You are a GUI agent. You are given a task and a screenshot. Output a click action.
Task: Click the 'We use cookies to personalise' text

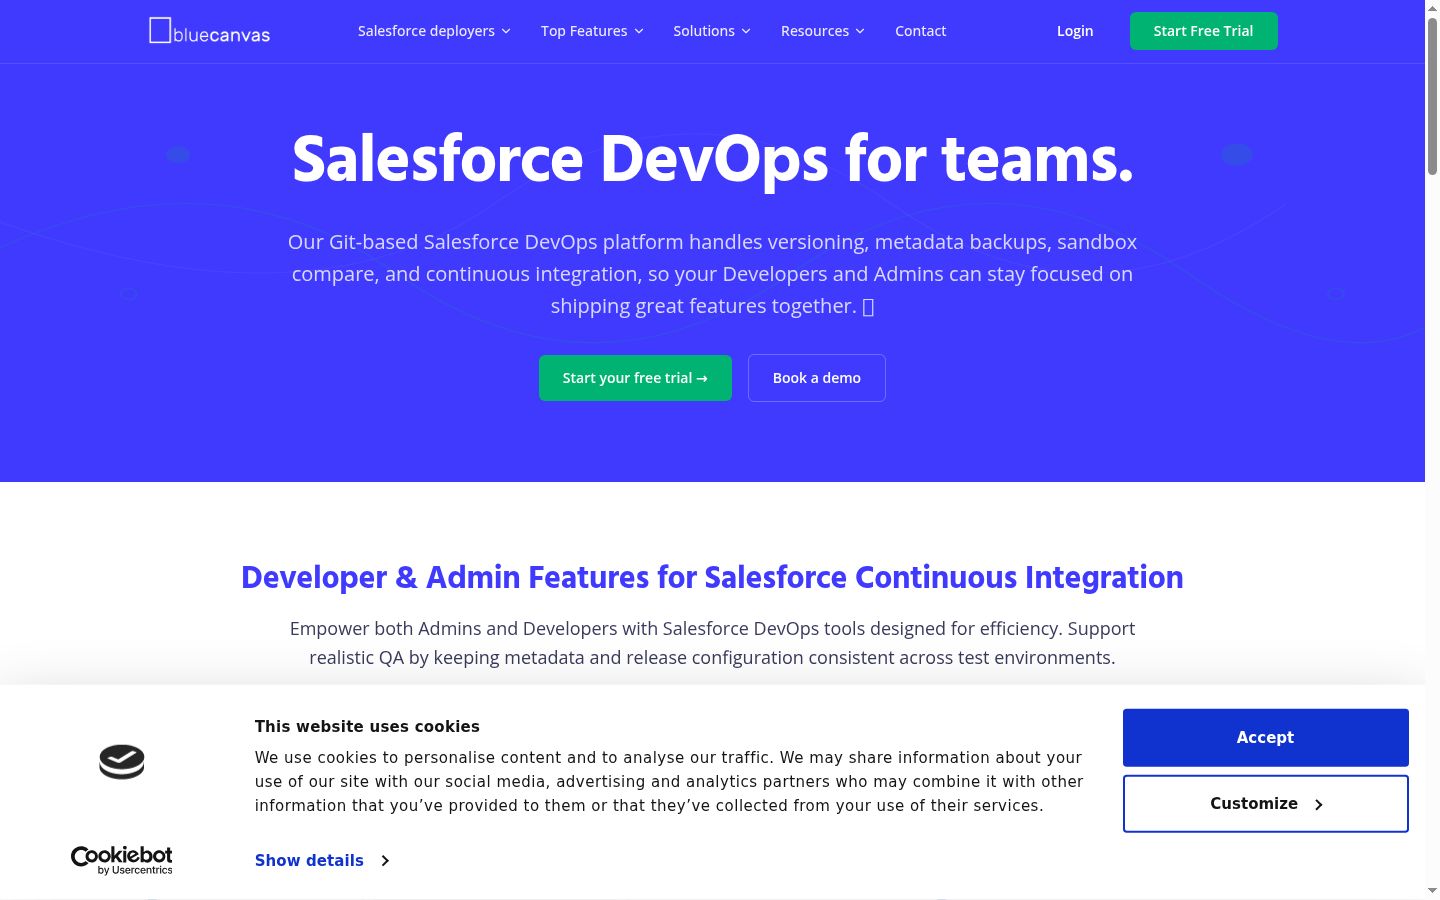pyautogui.click(x=669, y=781)
